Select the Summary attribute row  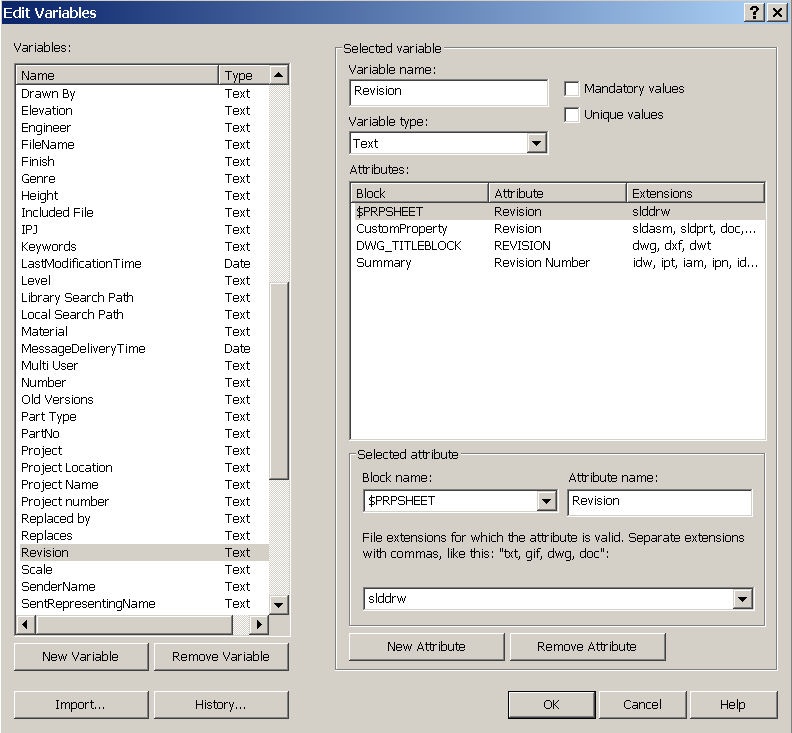click(558, 263)
